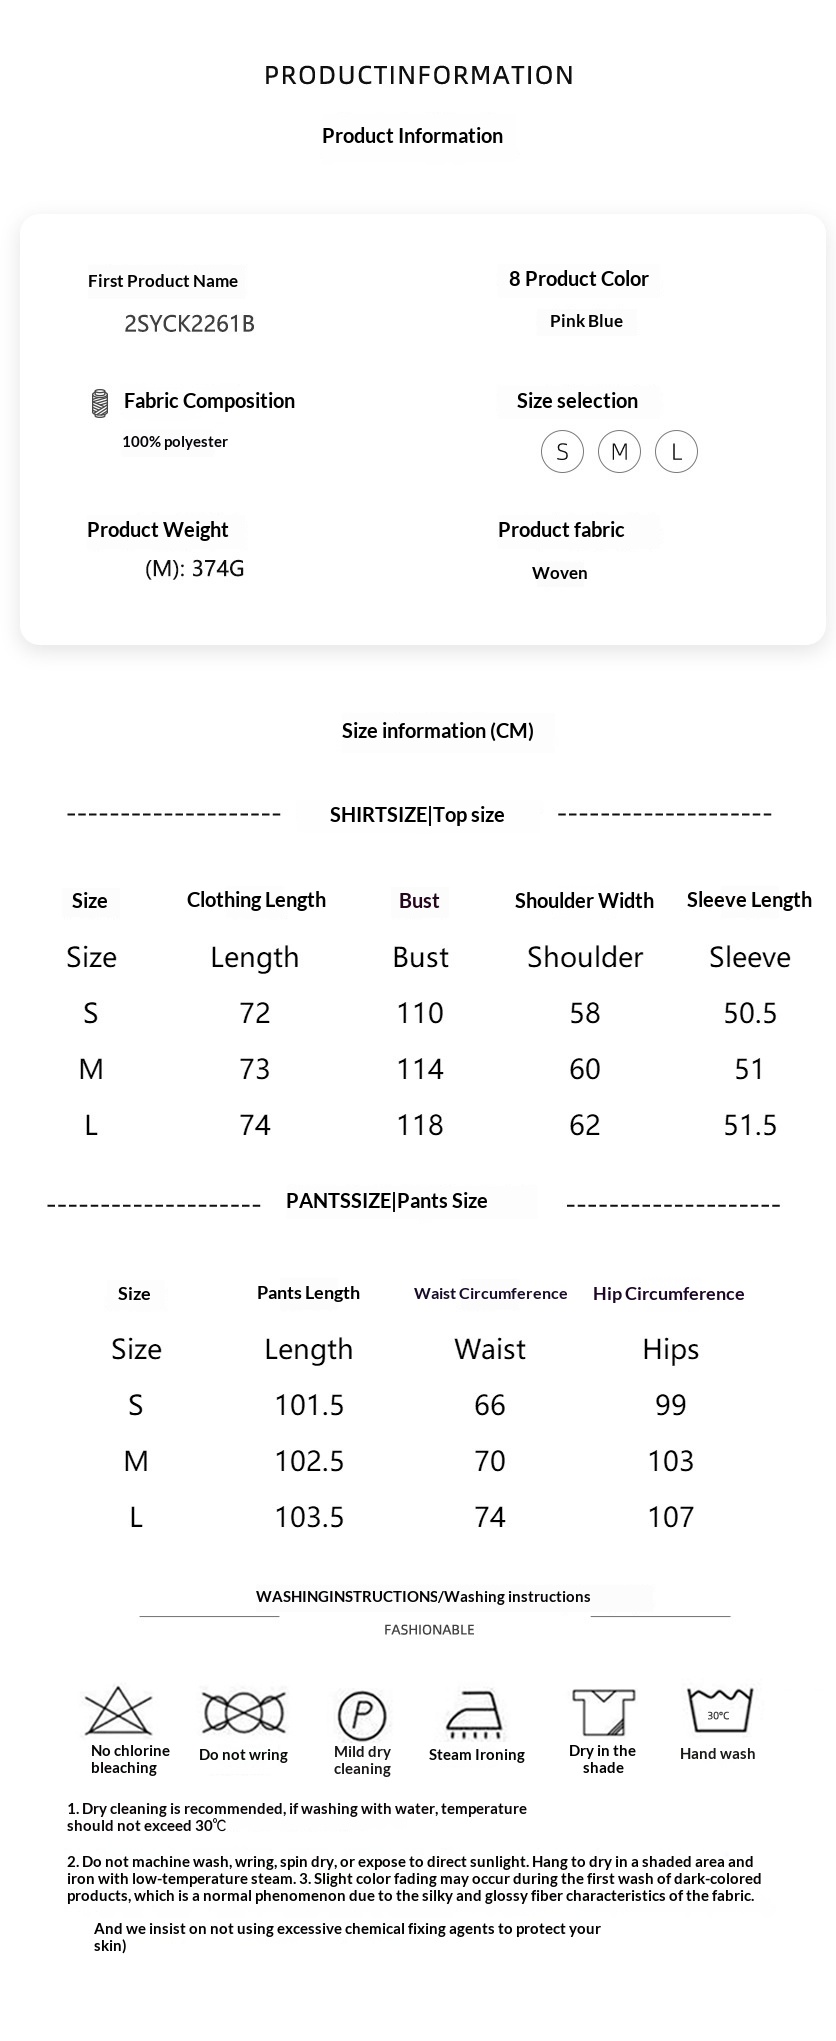Click the Washing instructions heading
Image resolution: width=836 pixels, height=2041 pixels.
[x=423, y=1597]
